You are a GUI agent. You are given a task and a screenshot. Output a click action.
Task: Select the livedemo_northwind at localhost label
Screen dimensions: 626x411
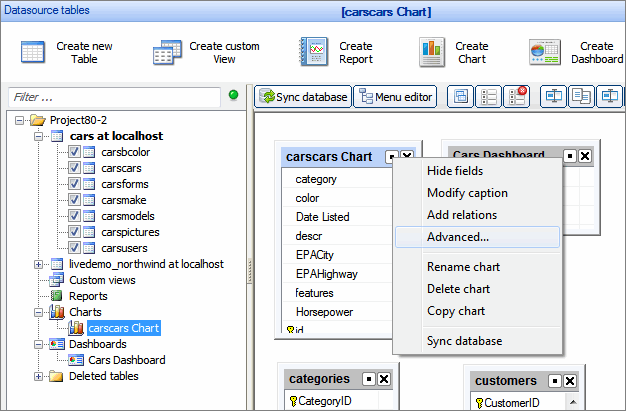146,264
